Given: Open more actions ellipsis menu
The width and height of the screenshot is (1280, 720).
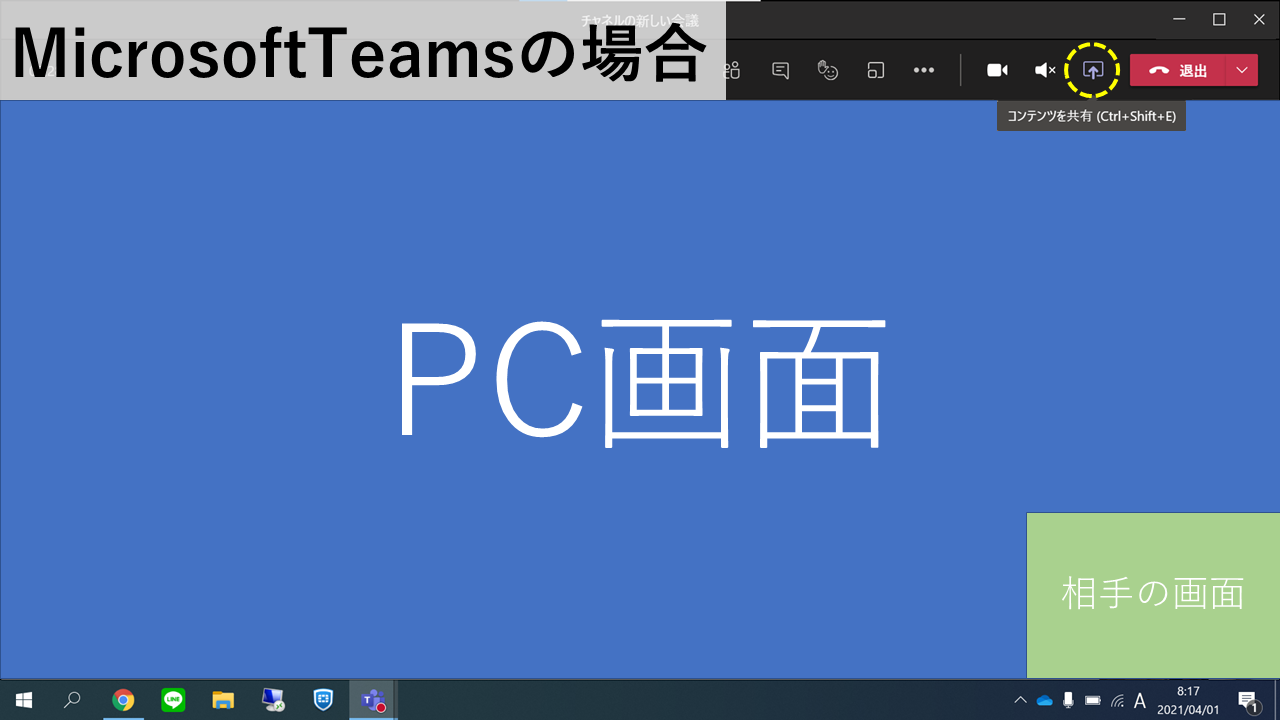Looking at the screenshot, I should pyautogui.click(x=924, y=70).
